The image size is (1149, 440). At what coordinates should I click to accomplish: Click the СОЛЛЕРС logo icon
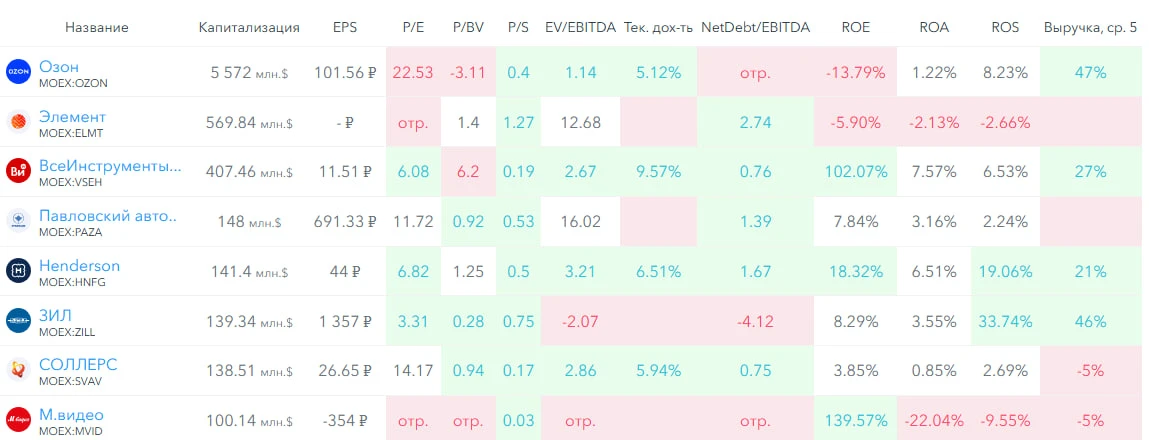(x=18, y=370)
